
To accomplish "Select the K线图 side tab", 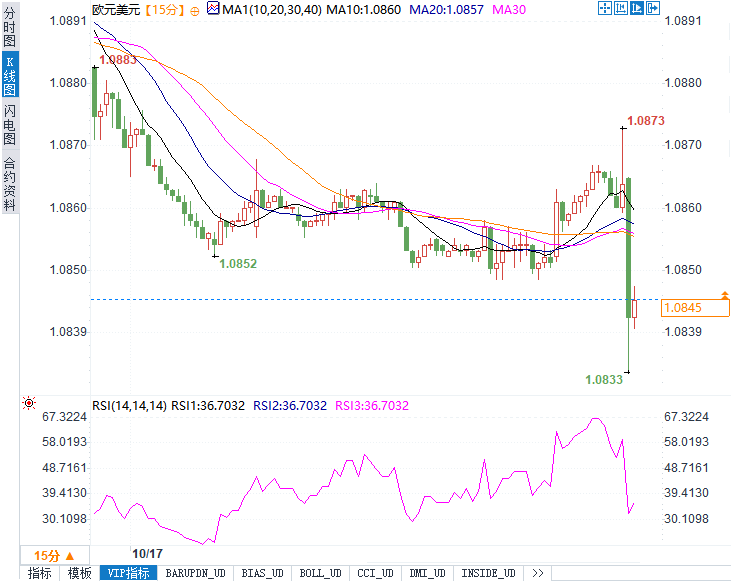I will coord(10,75).
